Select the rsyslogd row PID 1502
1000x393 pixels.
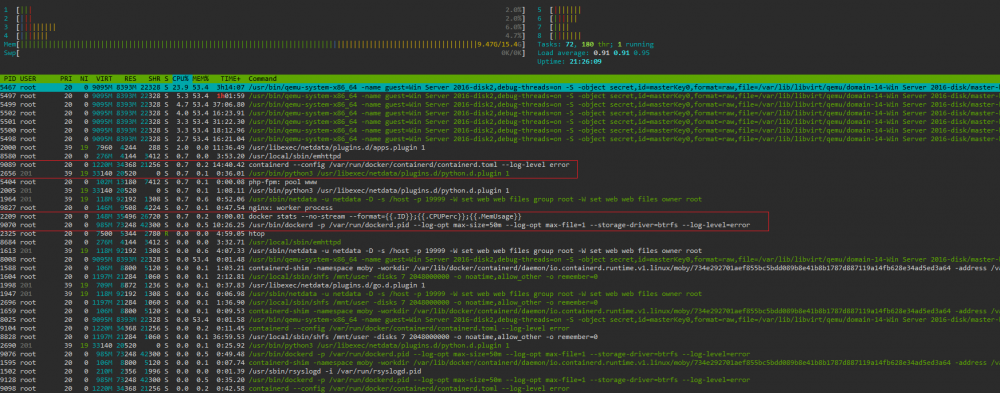click(x=500, y=371)
